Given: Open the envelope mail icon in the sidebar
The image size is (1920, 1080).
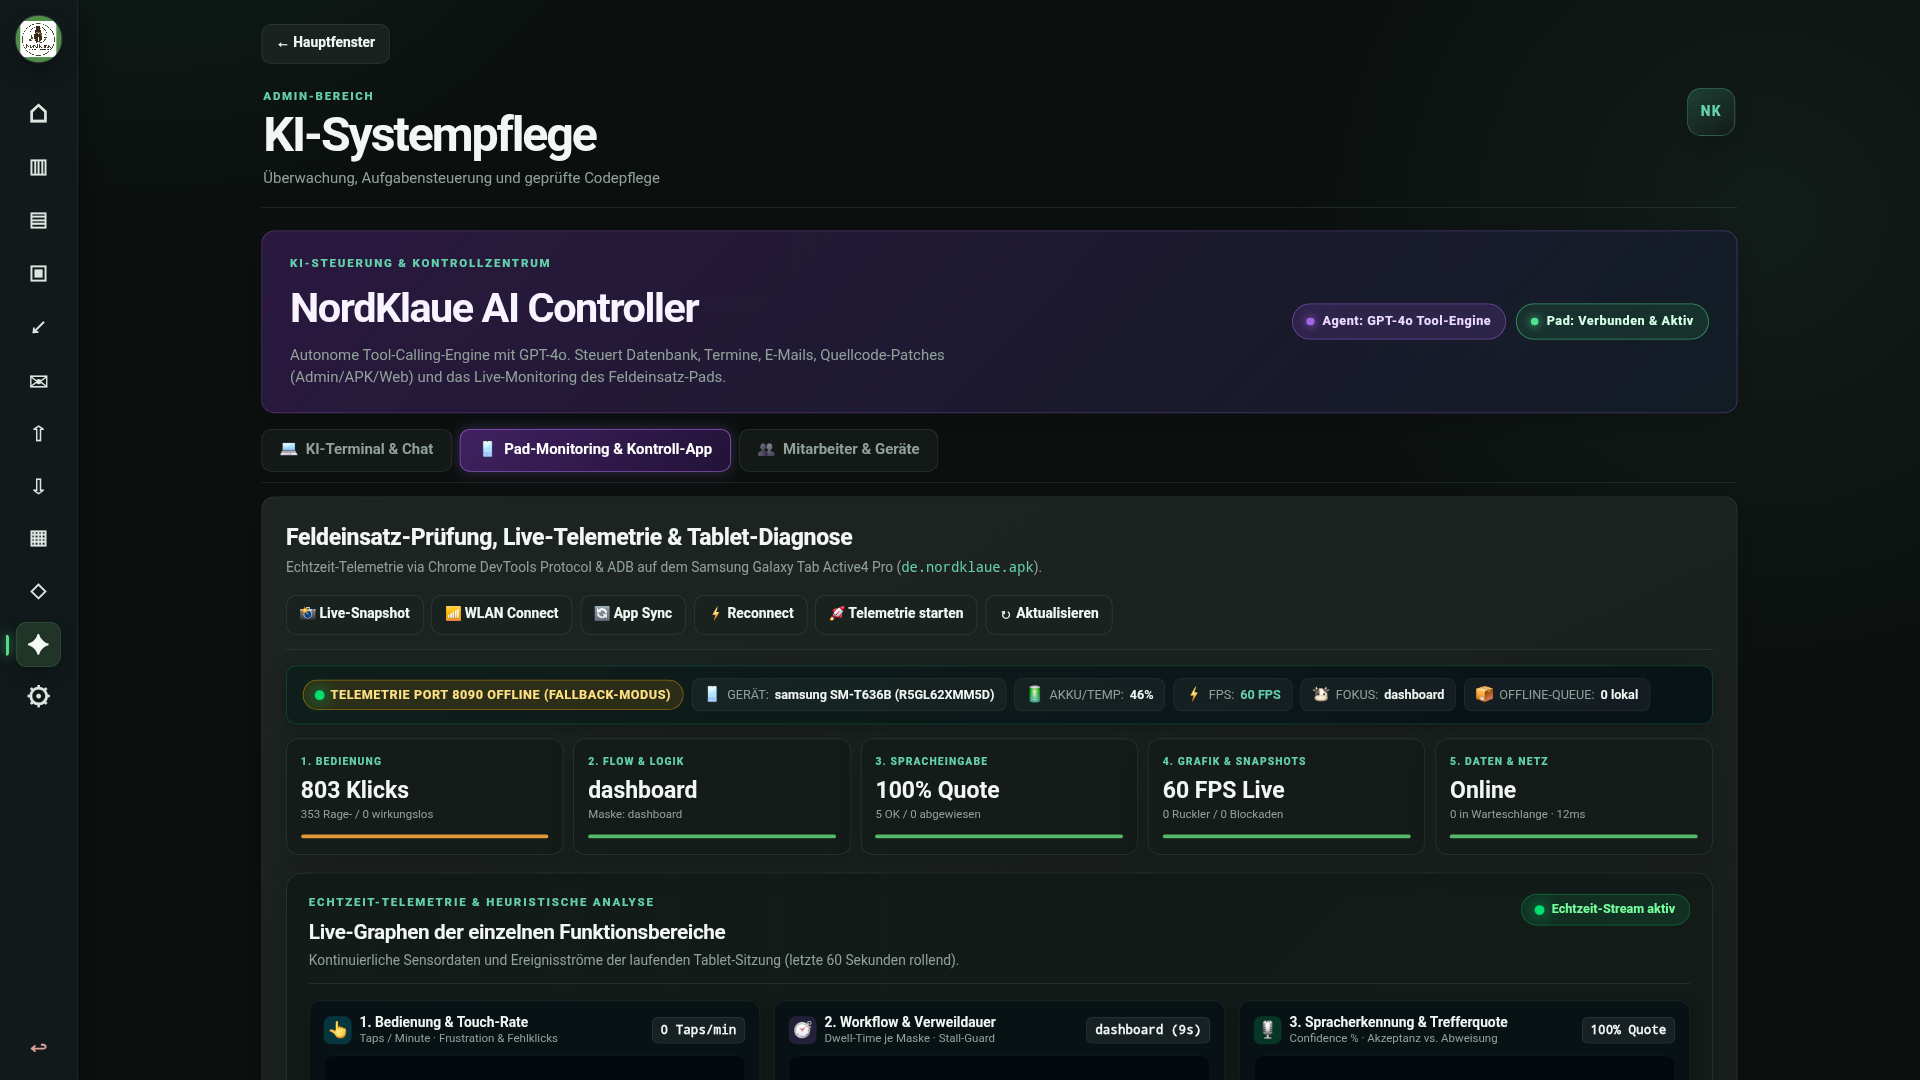Looking at the screenshot, I should coord(38,381).
